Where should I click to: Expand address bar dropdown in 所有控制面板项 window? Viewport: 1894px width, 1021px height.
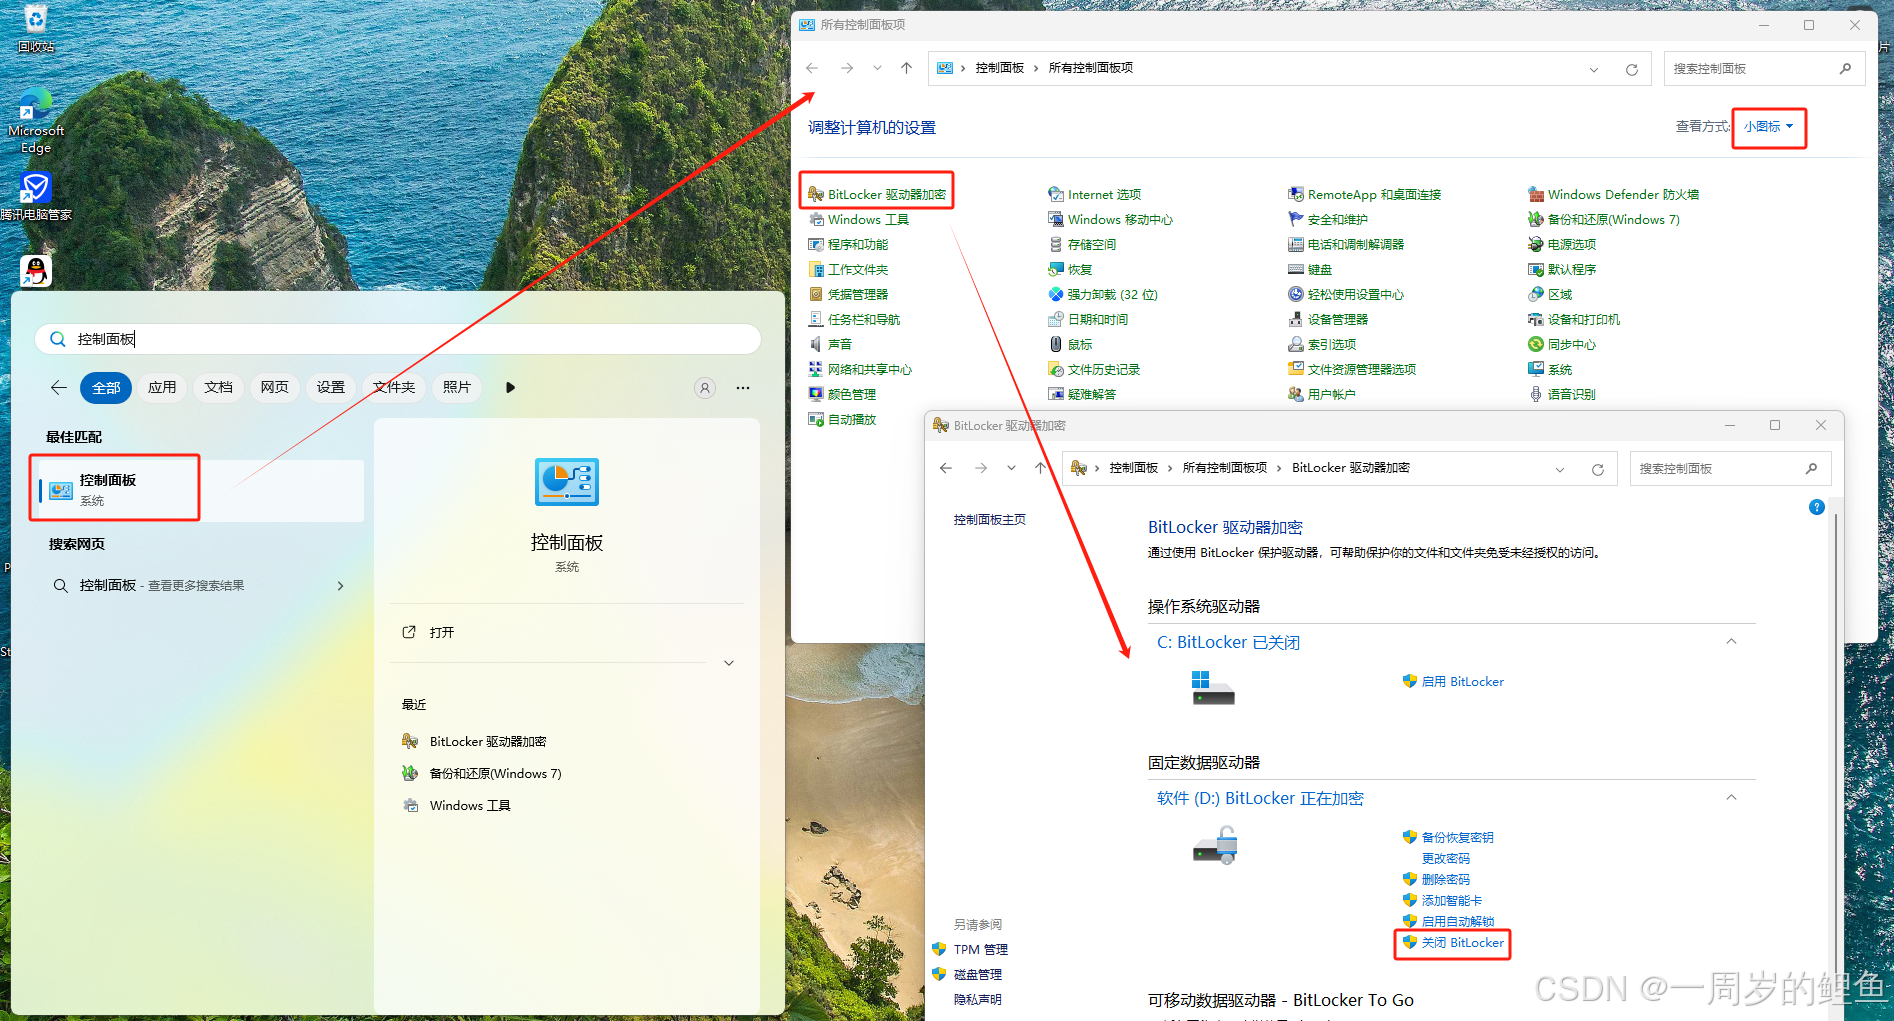point(1594,69)
